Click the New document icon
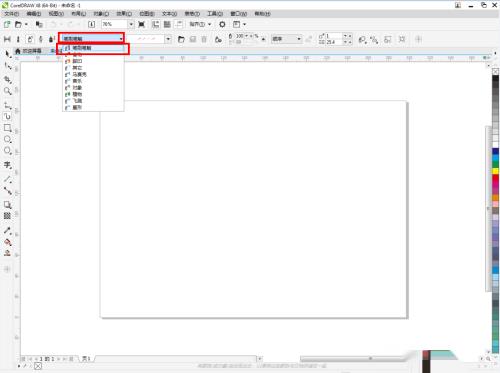 click(7, 24)
